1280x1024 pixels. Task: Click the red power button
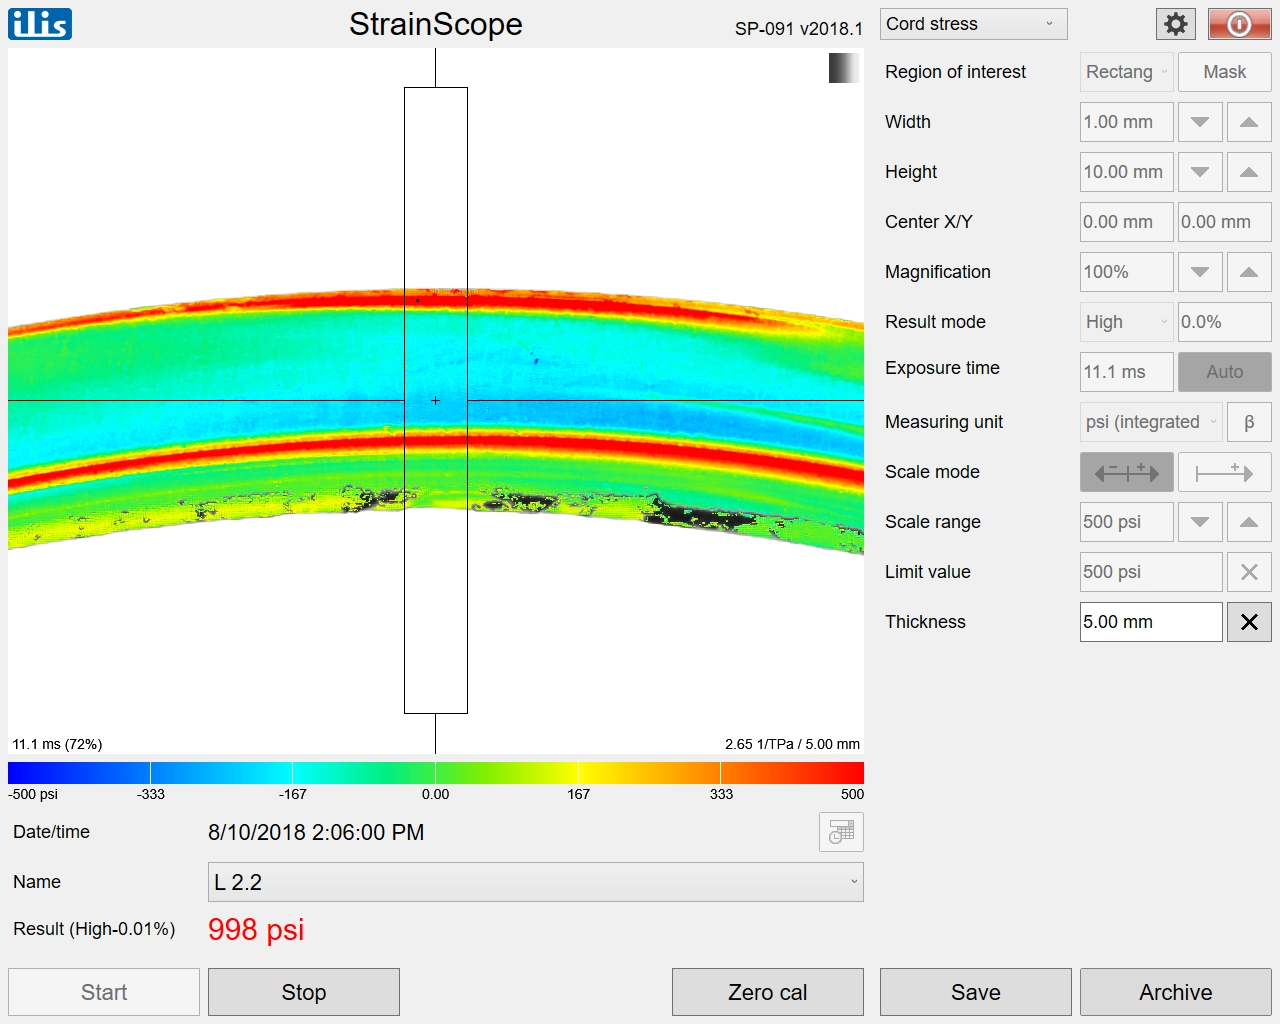click(1239, 24)
